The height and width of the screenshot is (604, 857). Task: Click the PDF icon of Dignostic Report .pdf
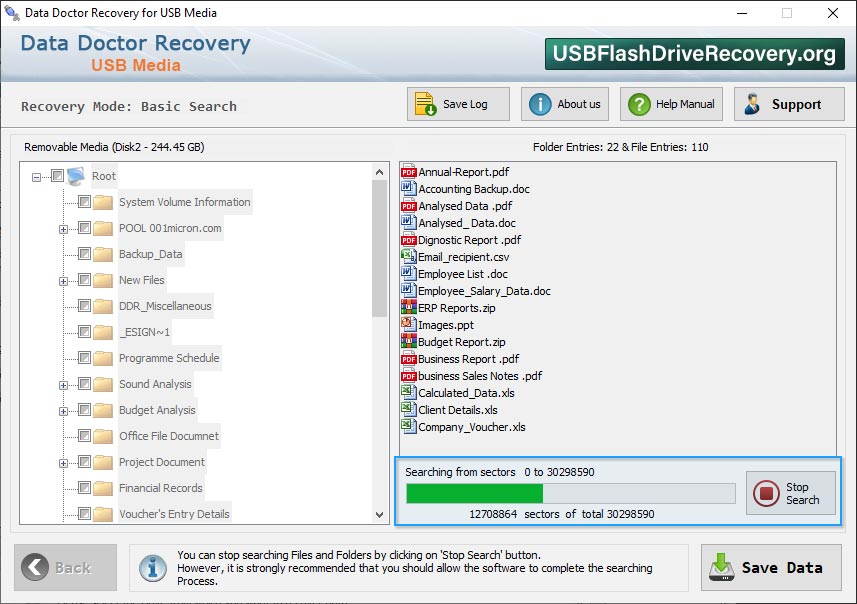[x=408, y=239]
